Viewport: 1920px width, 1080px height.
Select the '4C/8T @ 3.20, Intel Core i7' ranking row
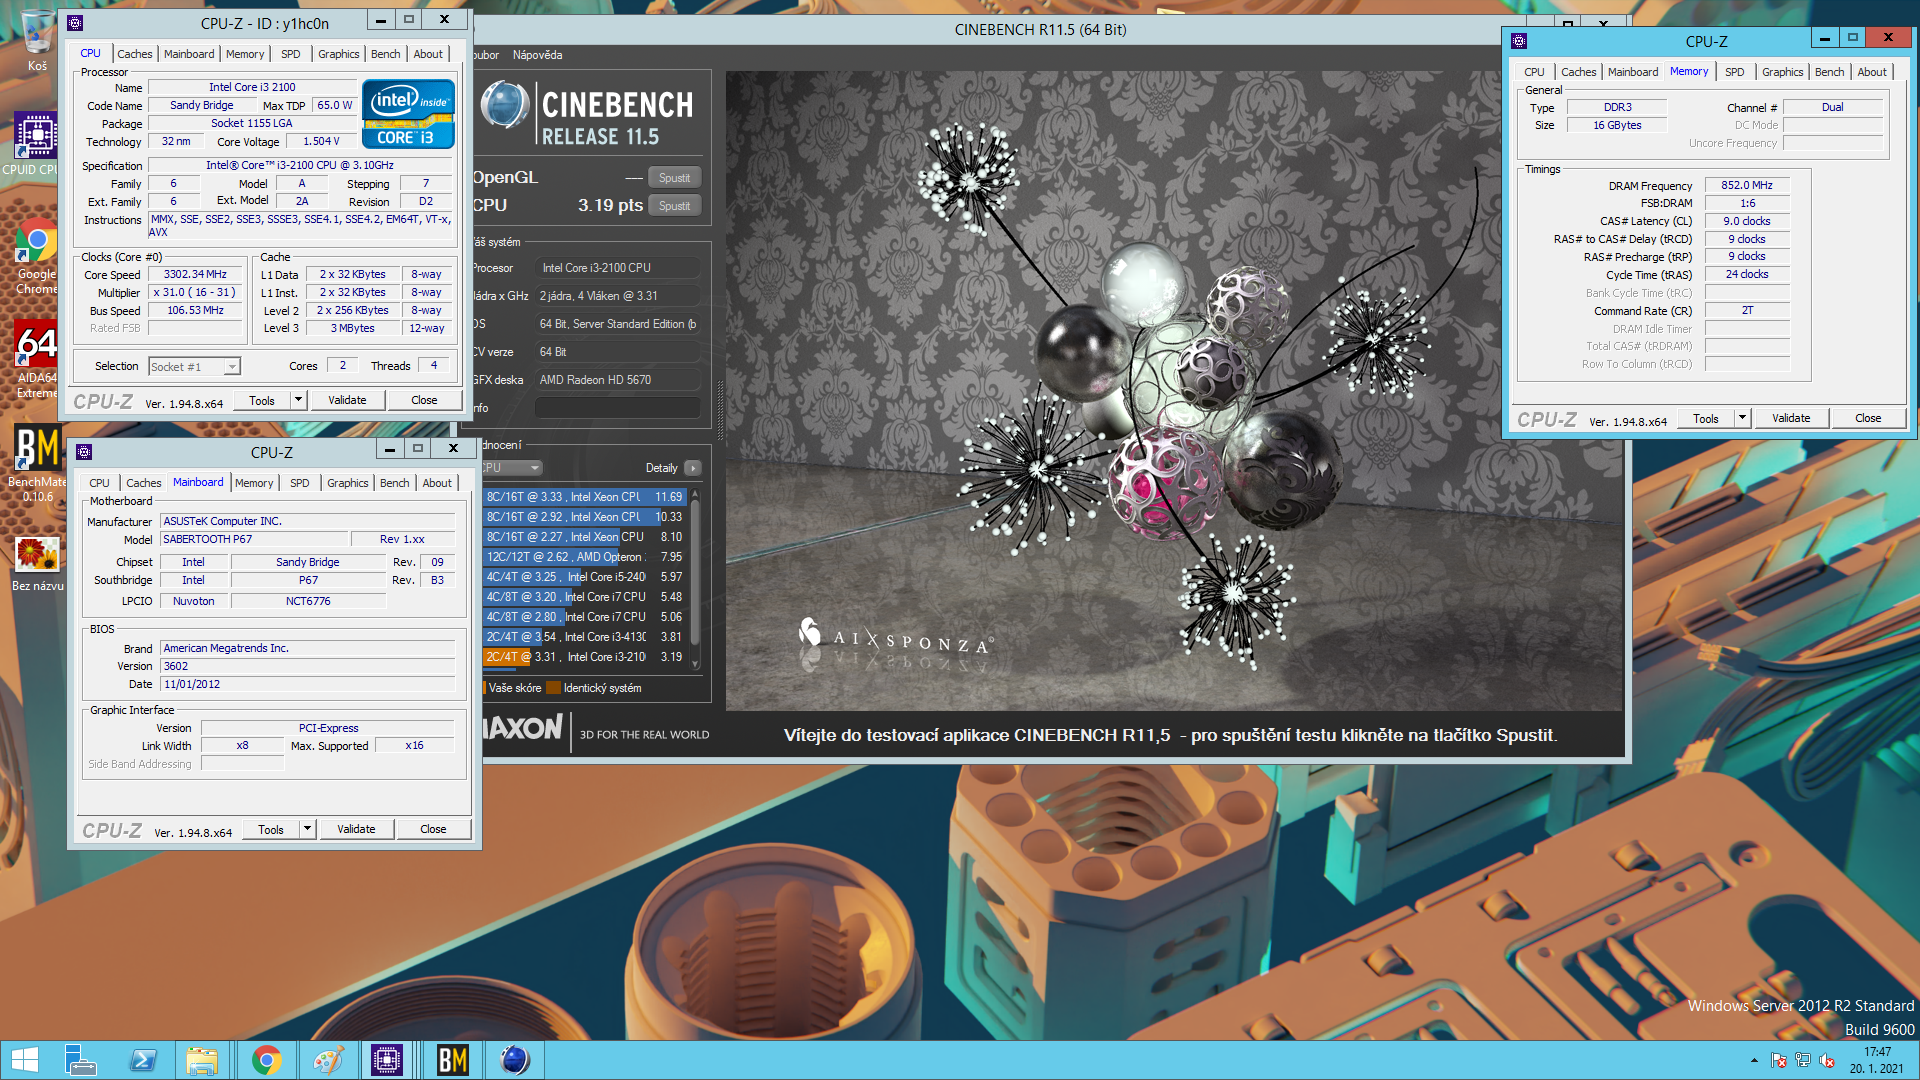586,597
